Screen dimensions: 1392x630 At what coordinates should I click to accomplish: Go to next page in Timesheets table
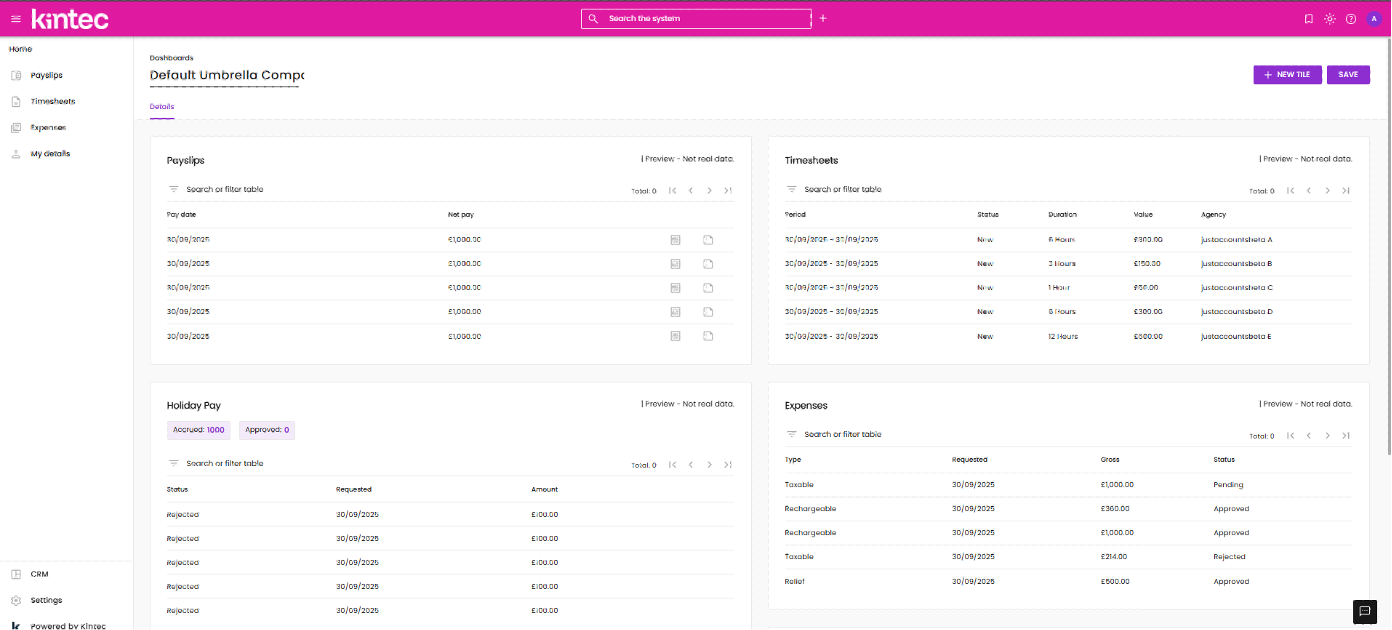click(x=1328, y=191)
